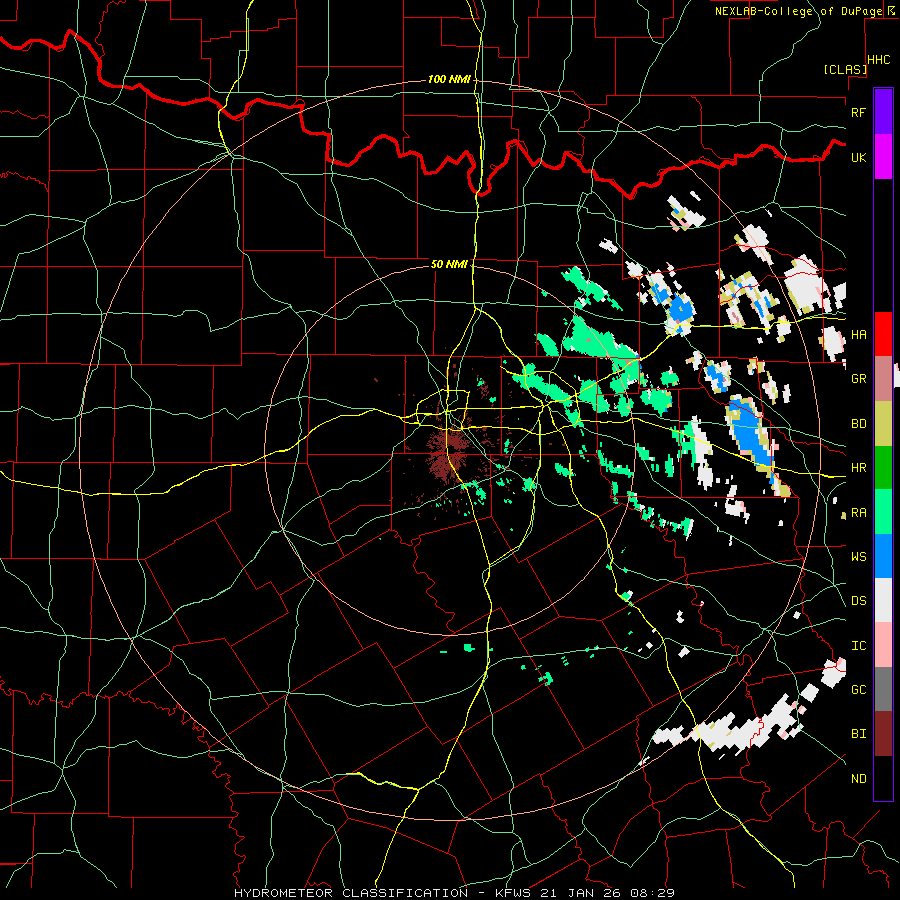Image resolution: width=900 pixels, height=900 pixels.
Task: Click the "ND" legend label
Action: pos(858,779)
